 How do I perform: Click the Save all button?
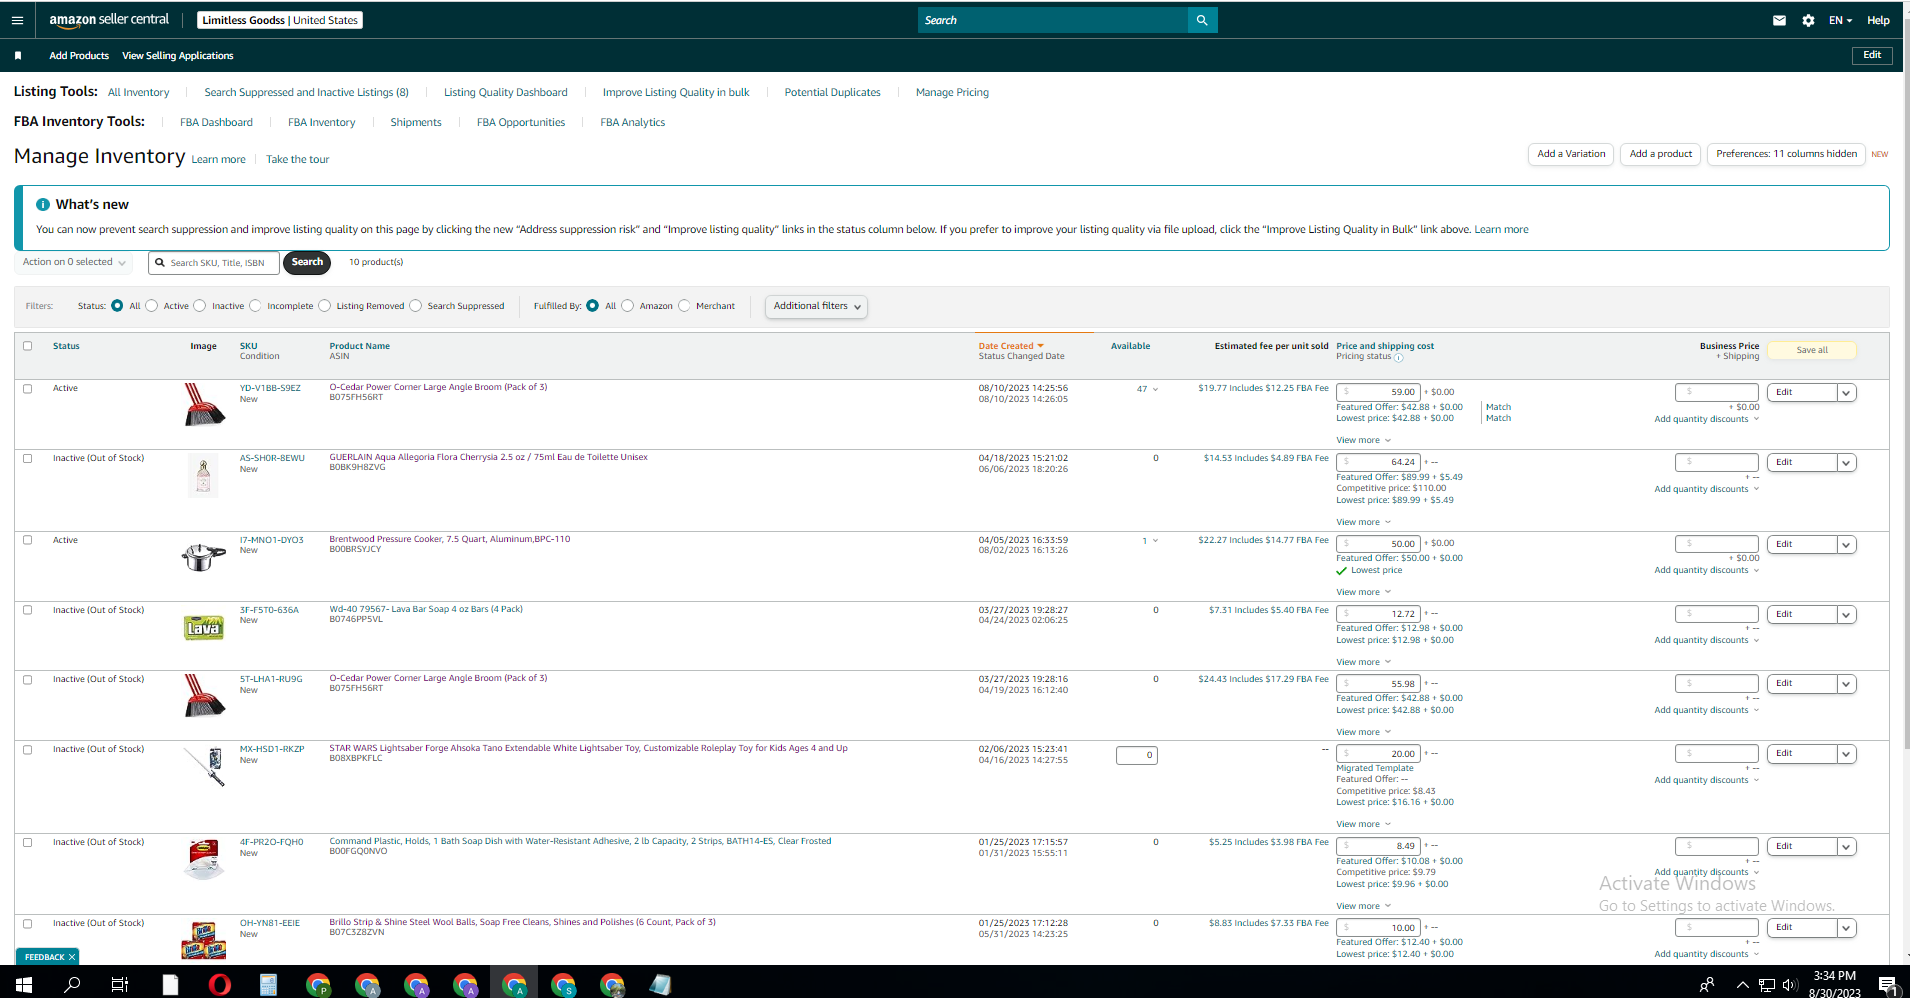(x=1812, y=350)
